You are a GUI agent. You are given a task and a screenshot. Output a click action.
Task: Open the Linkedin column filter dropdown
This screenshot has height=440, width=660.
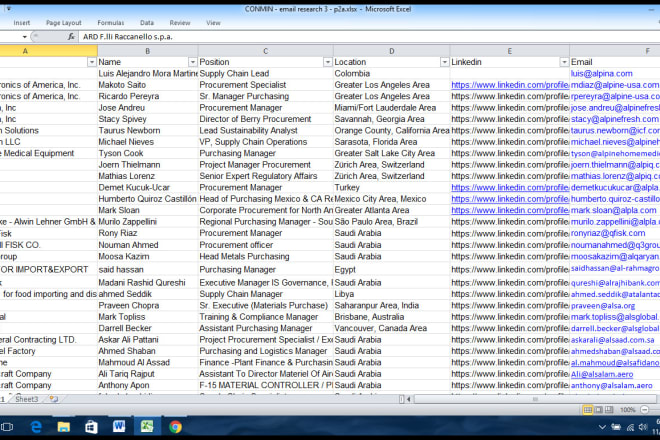(564, 62)
